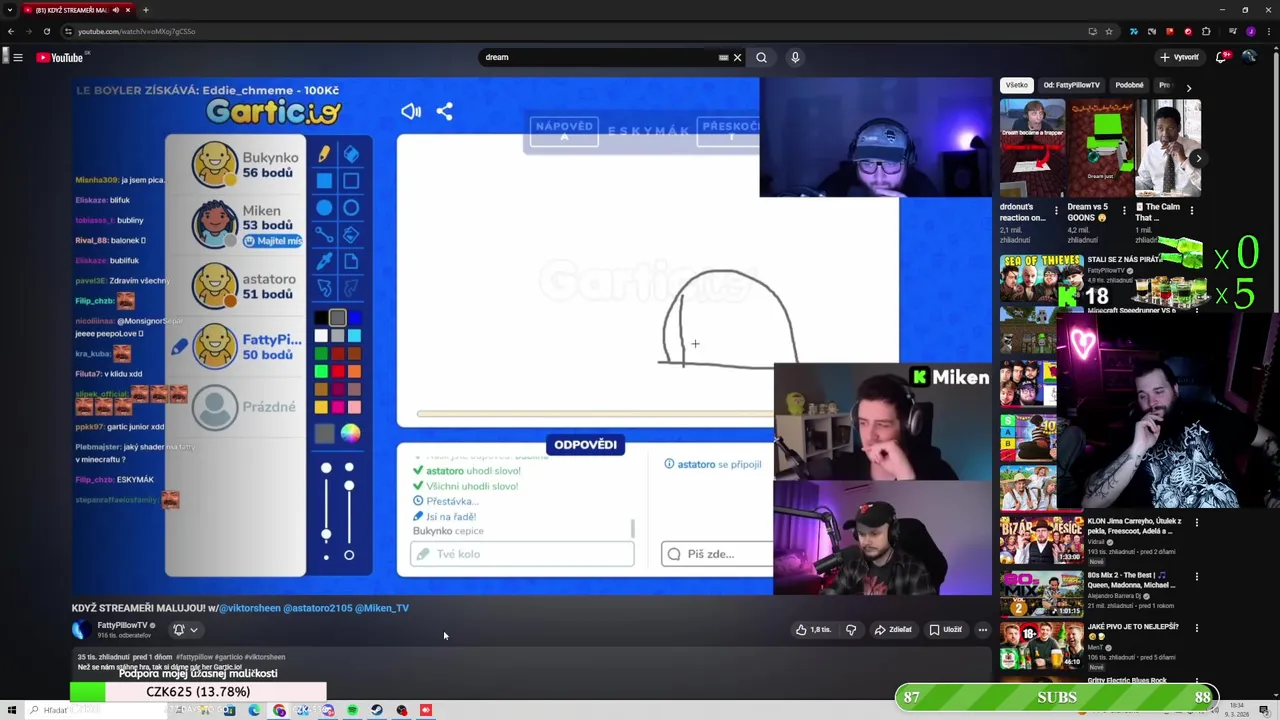Open the @Miken_TV channel link
This screenshot has width=1280, height=720.
pos(381,608)
